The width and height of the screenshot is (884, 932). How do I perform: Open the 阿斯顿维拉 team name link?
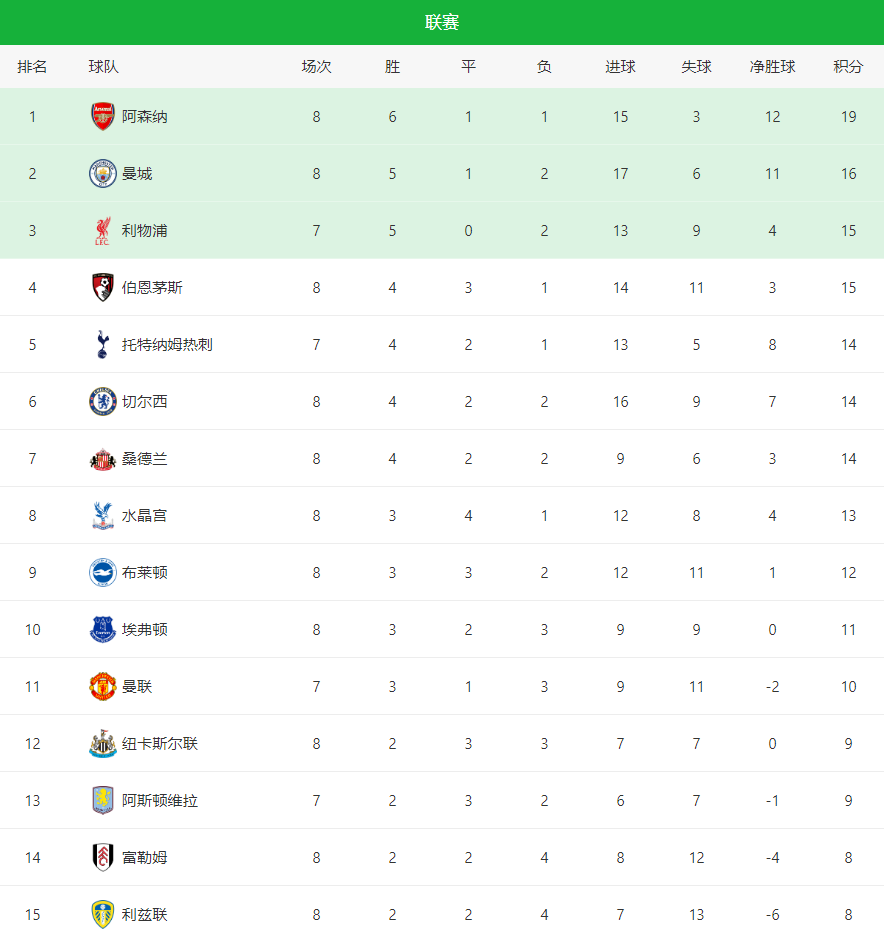click(160, 801)
